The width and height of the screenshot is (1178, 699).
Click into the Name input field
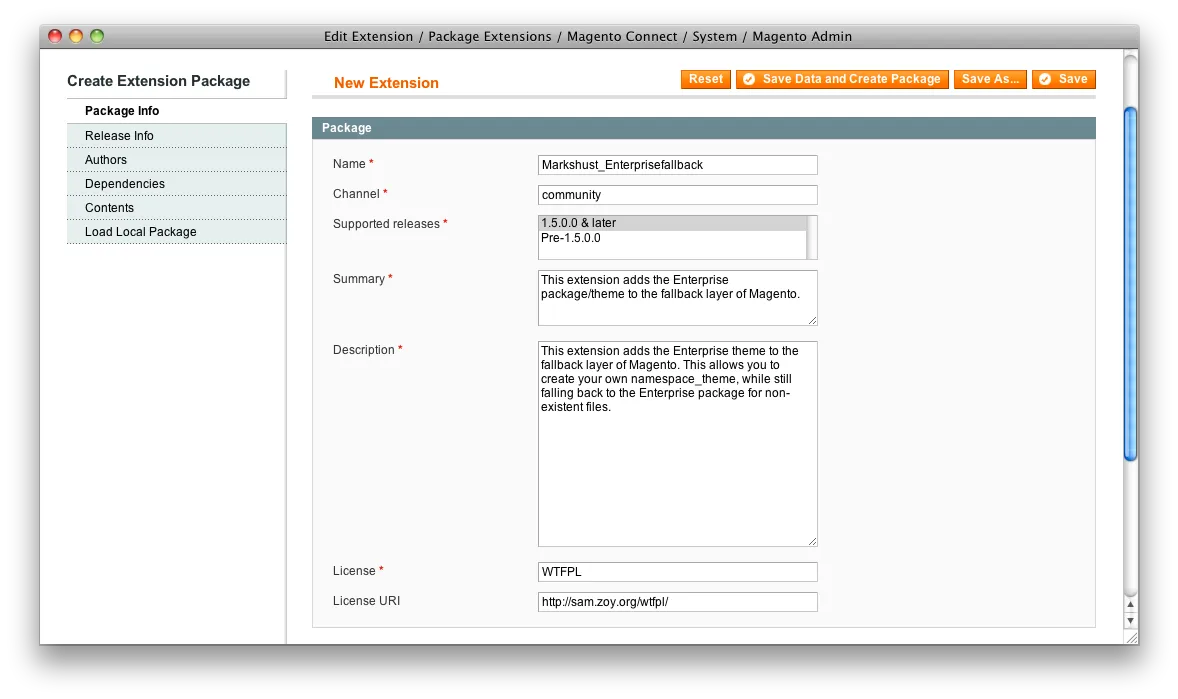[677, 165]
